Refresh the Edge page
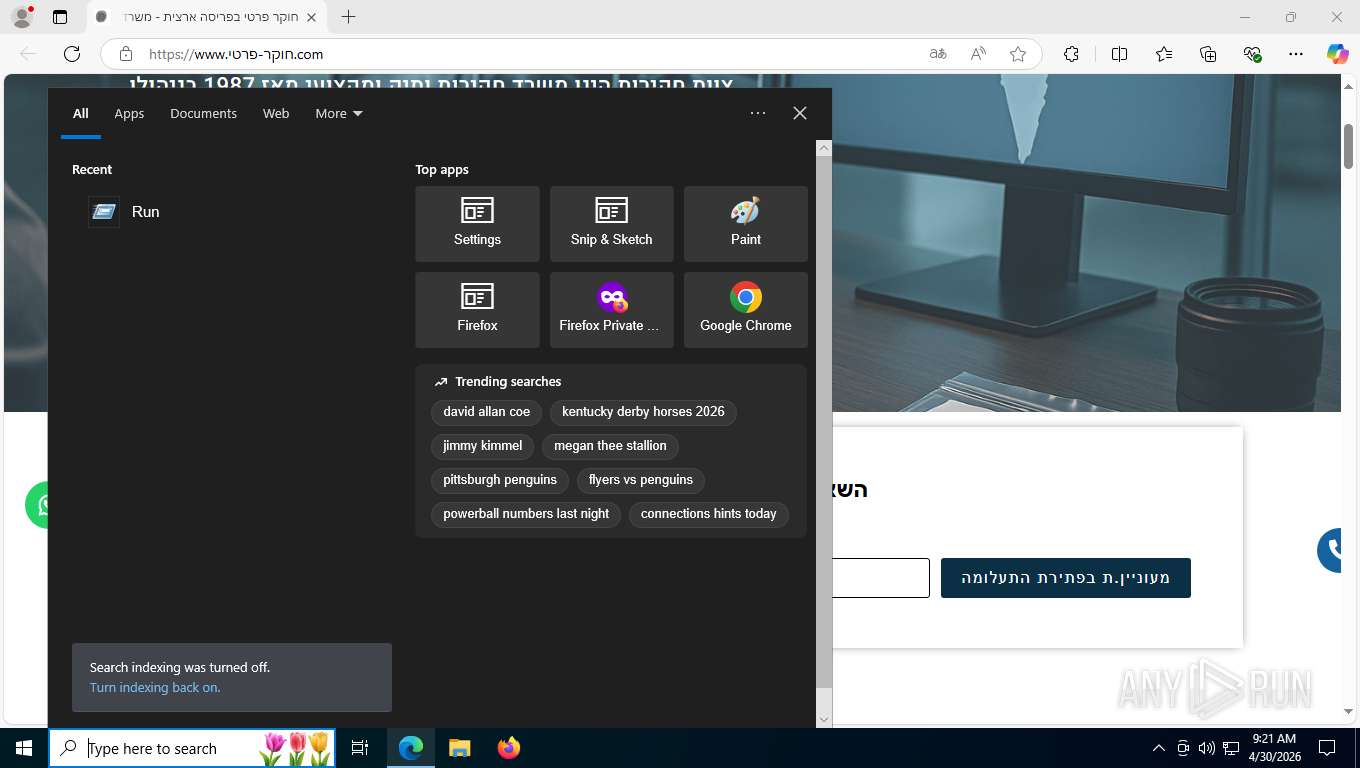 coord(72,54)
